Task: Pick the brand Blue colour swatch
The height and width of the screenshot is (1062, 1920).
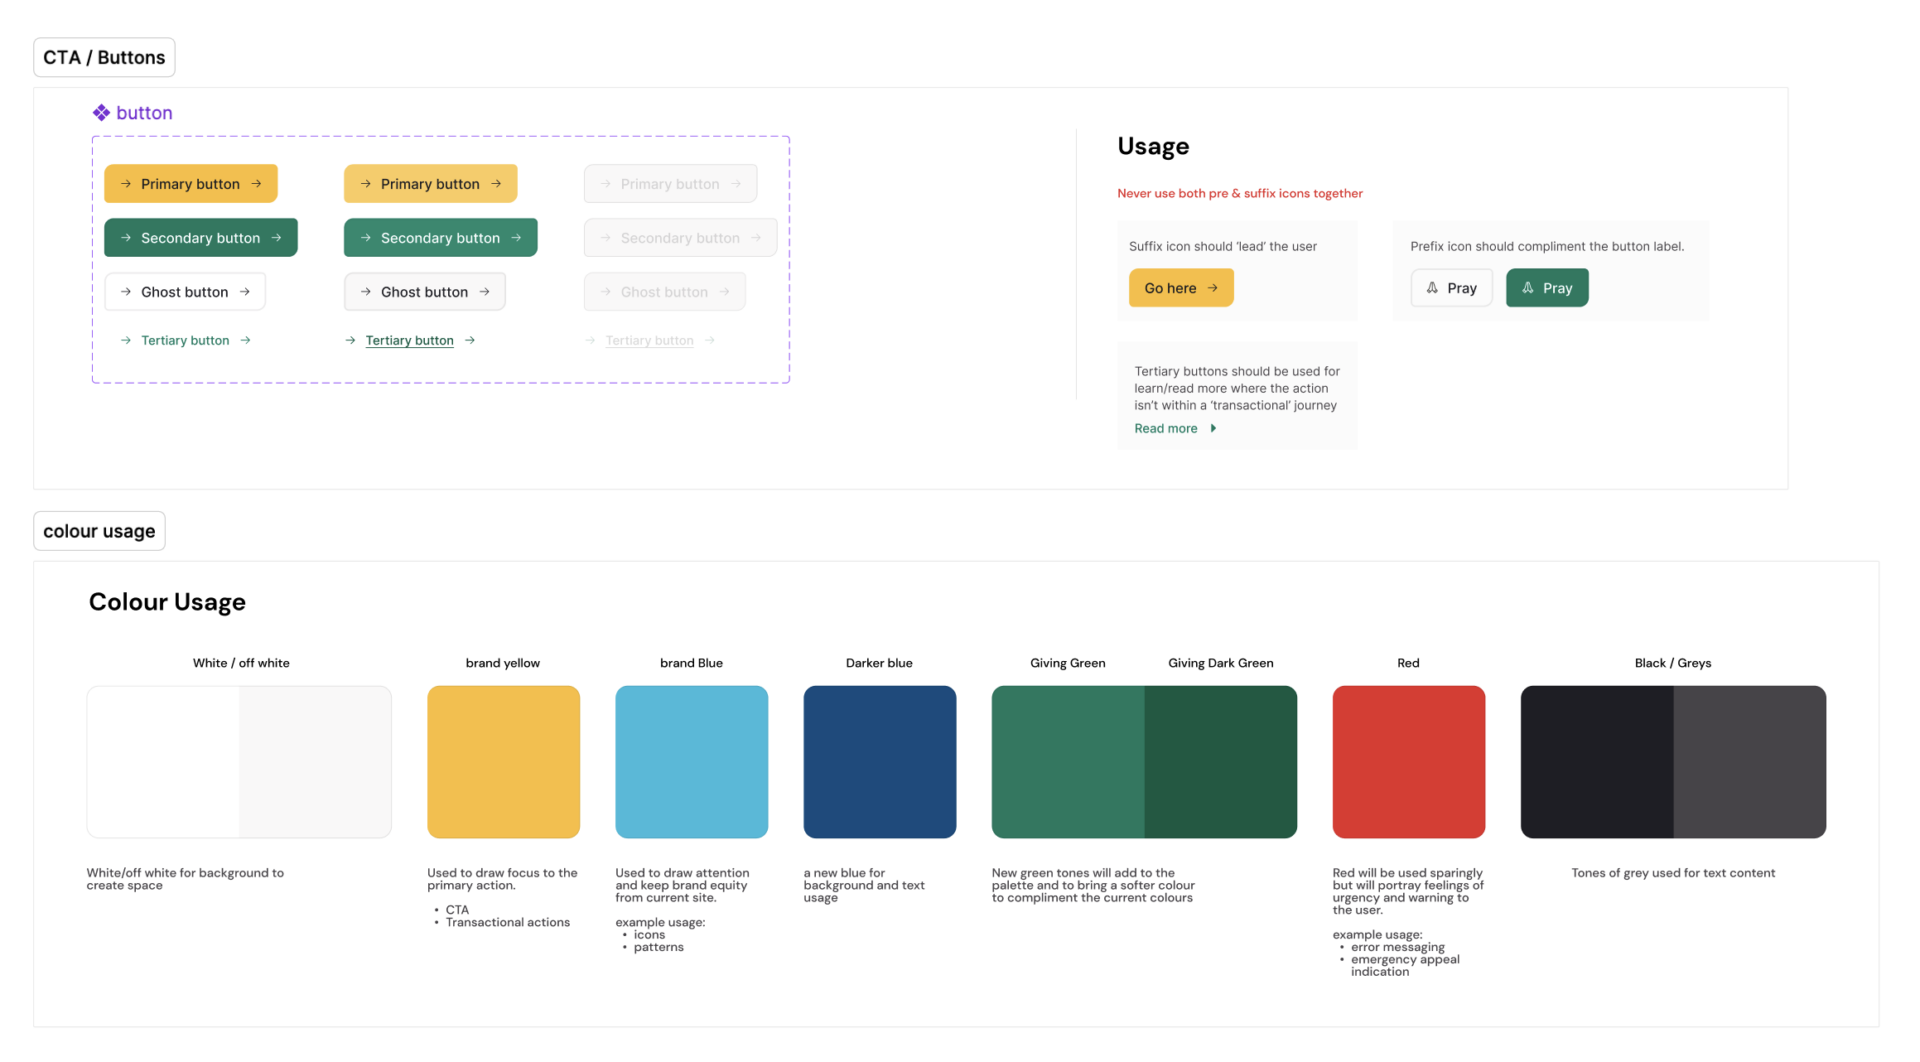Action: tap(691, 762)
